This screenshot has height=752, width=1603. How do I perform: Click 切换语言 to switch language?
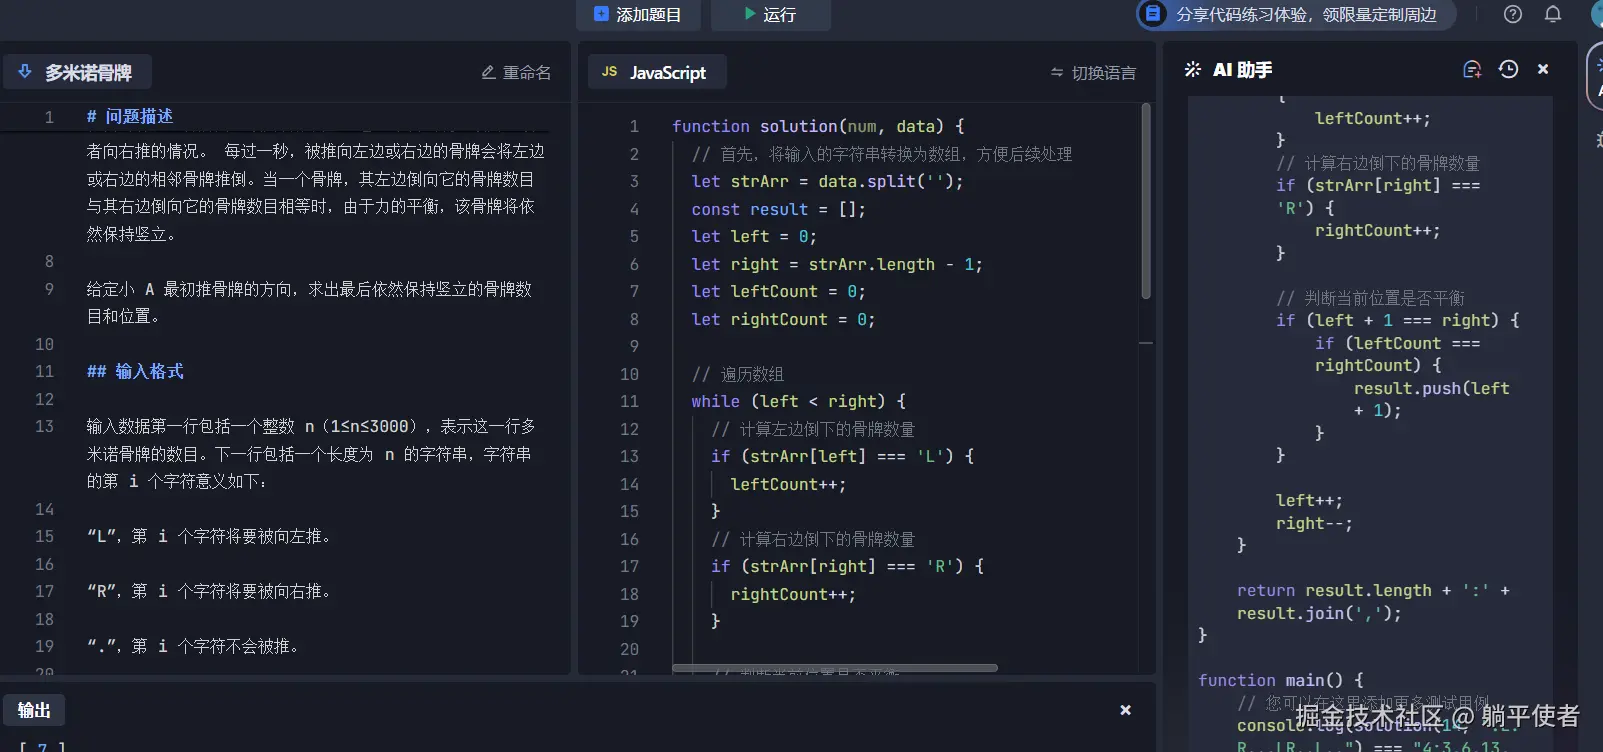[1093, 73]
